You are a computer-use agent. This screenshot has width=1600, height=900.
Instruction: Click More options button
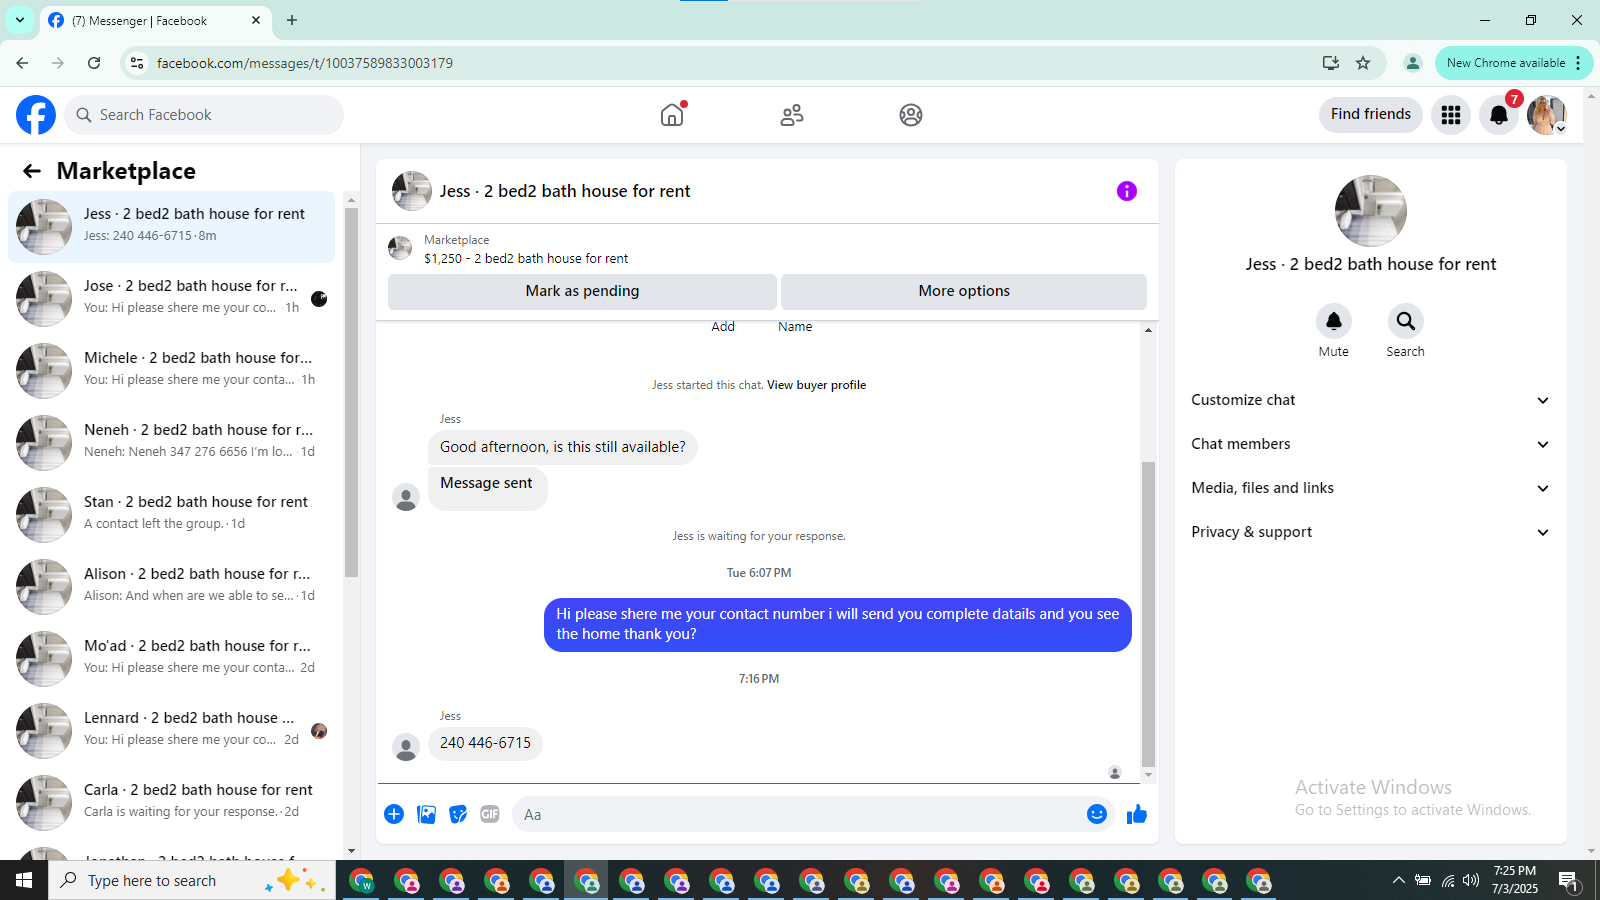[964, 291]
